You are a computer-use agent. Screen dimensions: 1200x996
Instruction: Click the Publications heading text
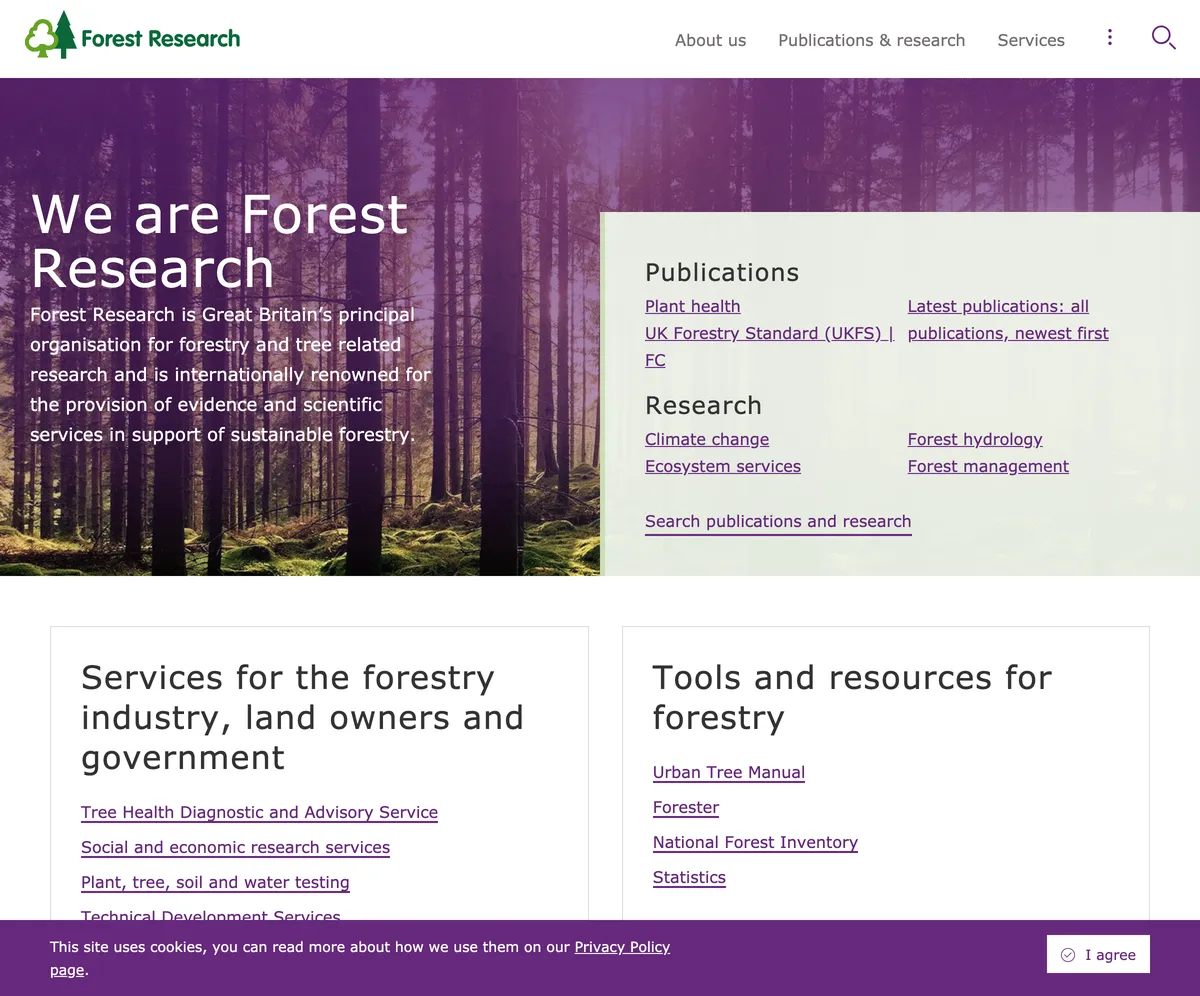(x=722, y=272)
